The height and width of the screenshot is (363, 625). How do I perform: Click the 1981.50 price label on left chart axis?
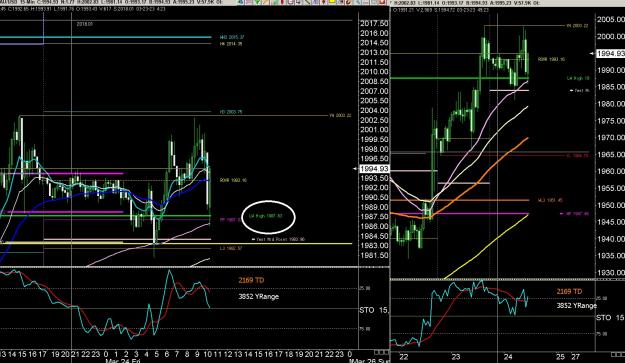374,255
